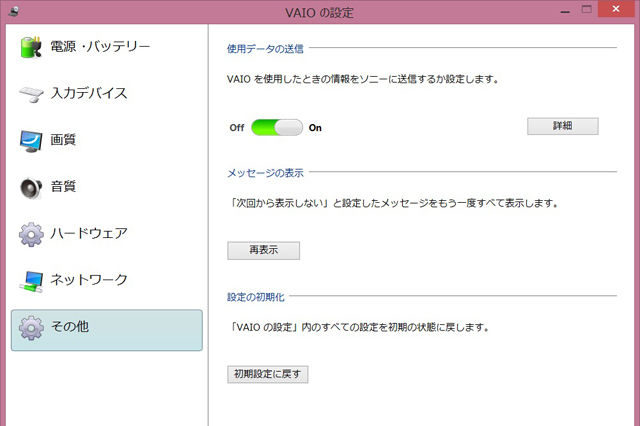Click the VAIO の設定 window title
The width and height of the screenshot is (640, 426).
[x=319, y=13]
